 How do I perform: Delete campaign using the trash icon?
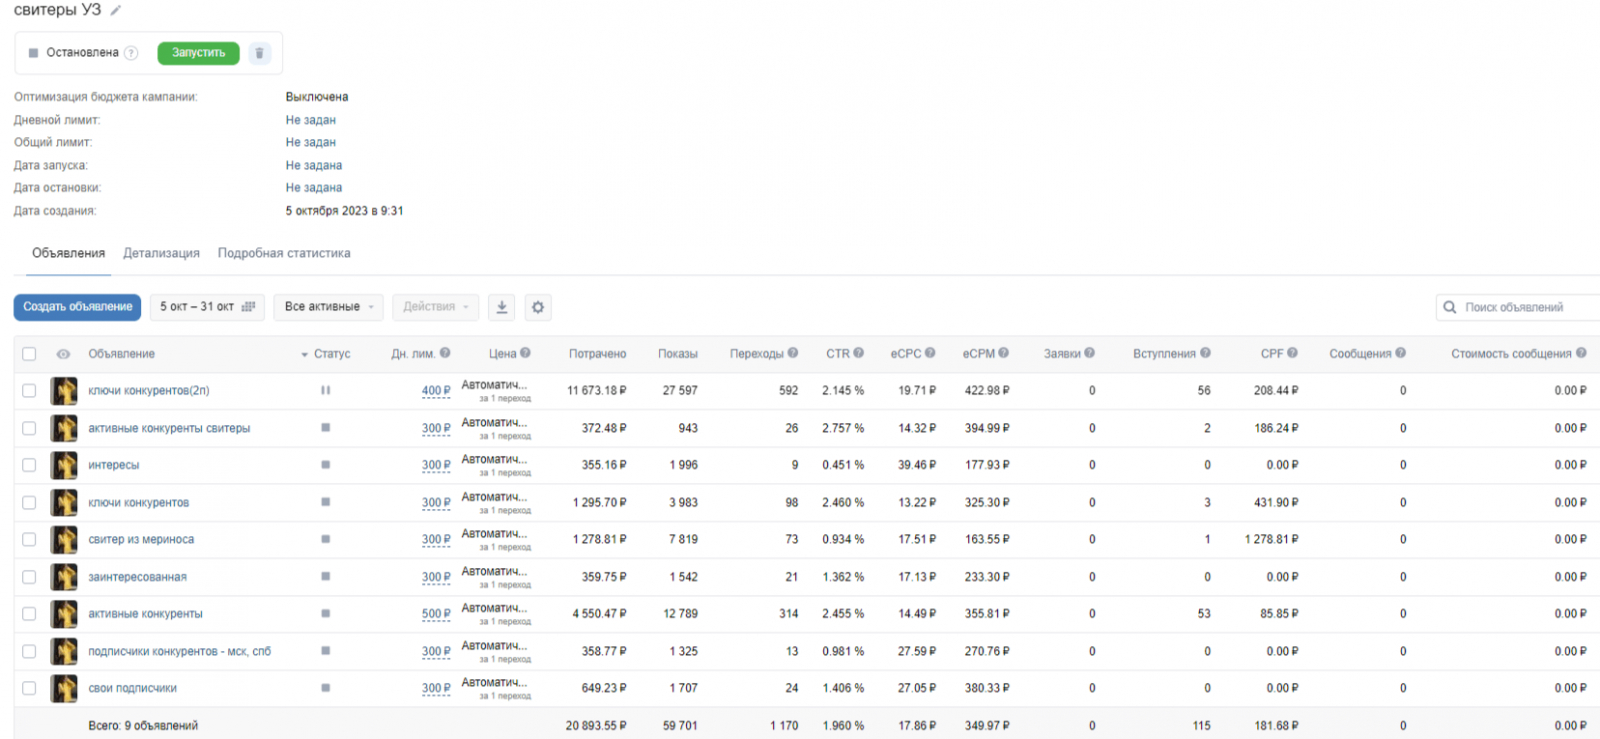click(259, 53)
